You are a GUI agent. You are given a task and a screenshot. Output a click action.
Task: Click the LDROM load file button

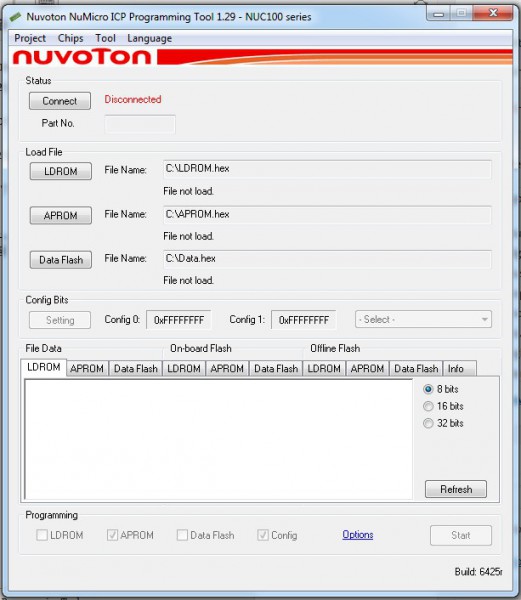click(60, 171)
